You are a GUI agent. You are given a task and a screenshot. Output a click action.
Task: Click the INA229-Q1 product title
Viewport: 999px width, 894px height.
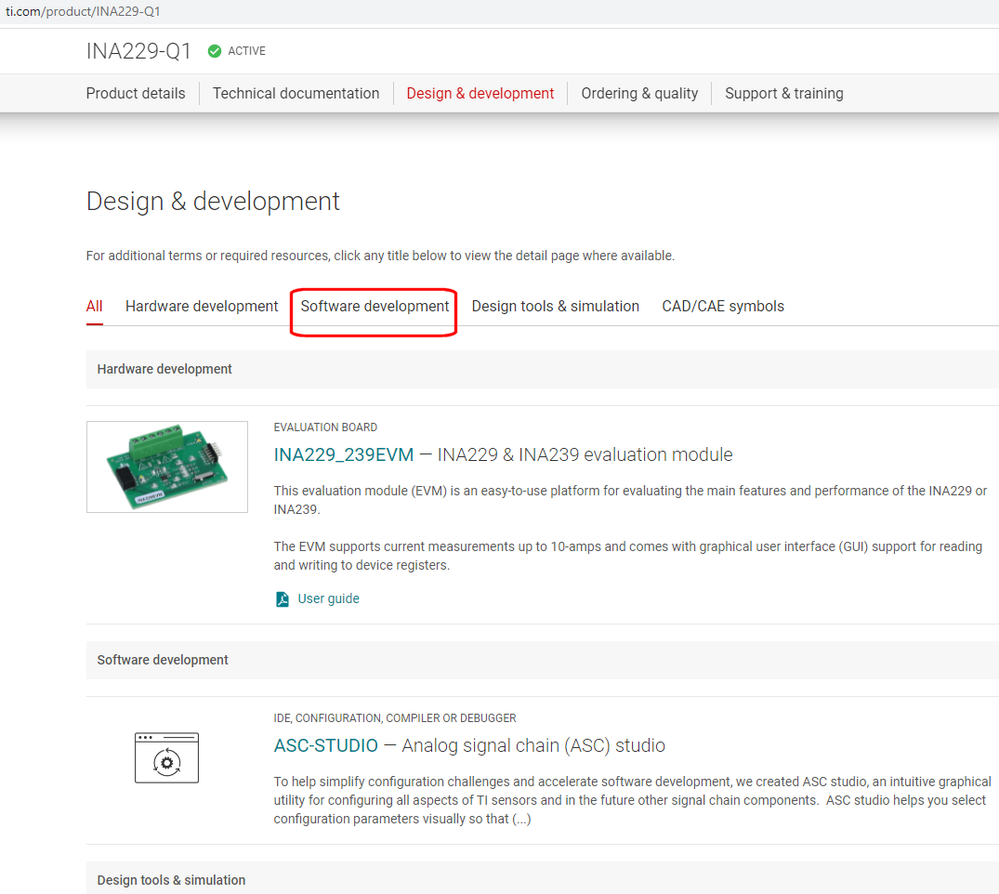(x=139, y=51)
